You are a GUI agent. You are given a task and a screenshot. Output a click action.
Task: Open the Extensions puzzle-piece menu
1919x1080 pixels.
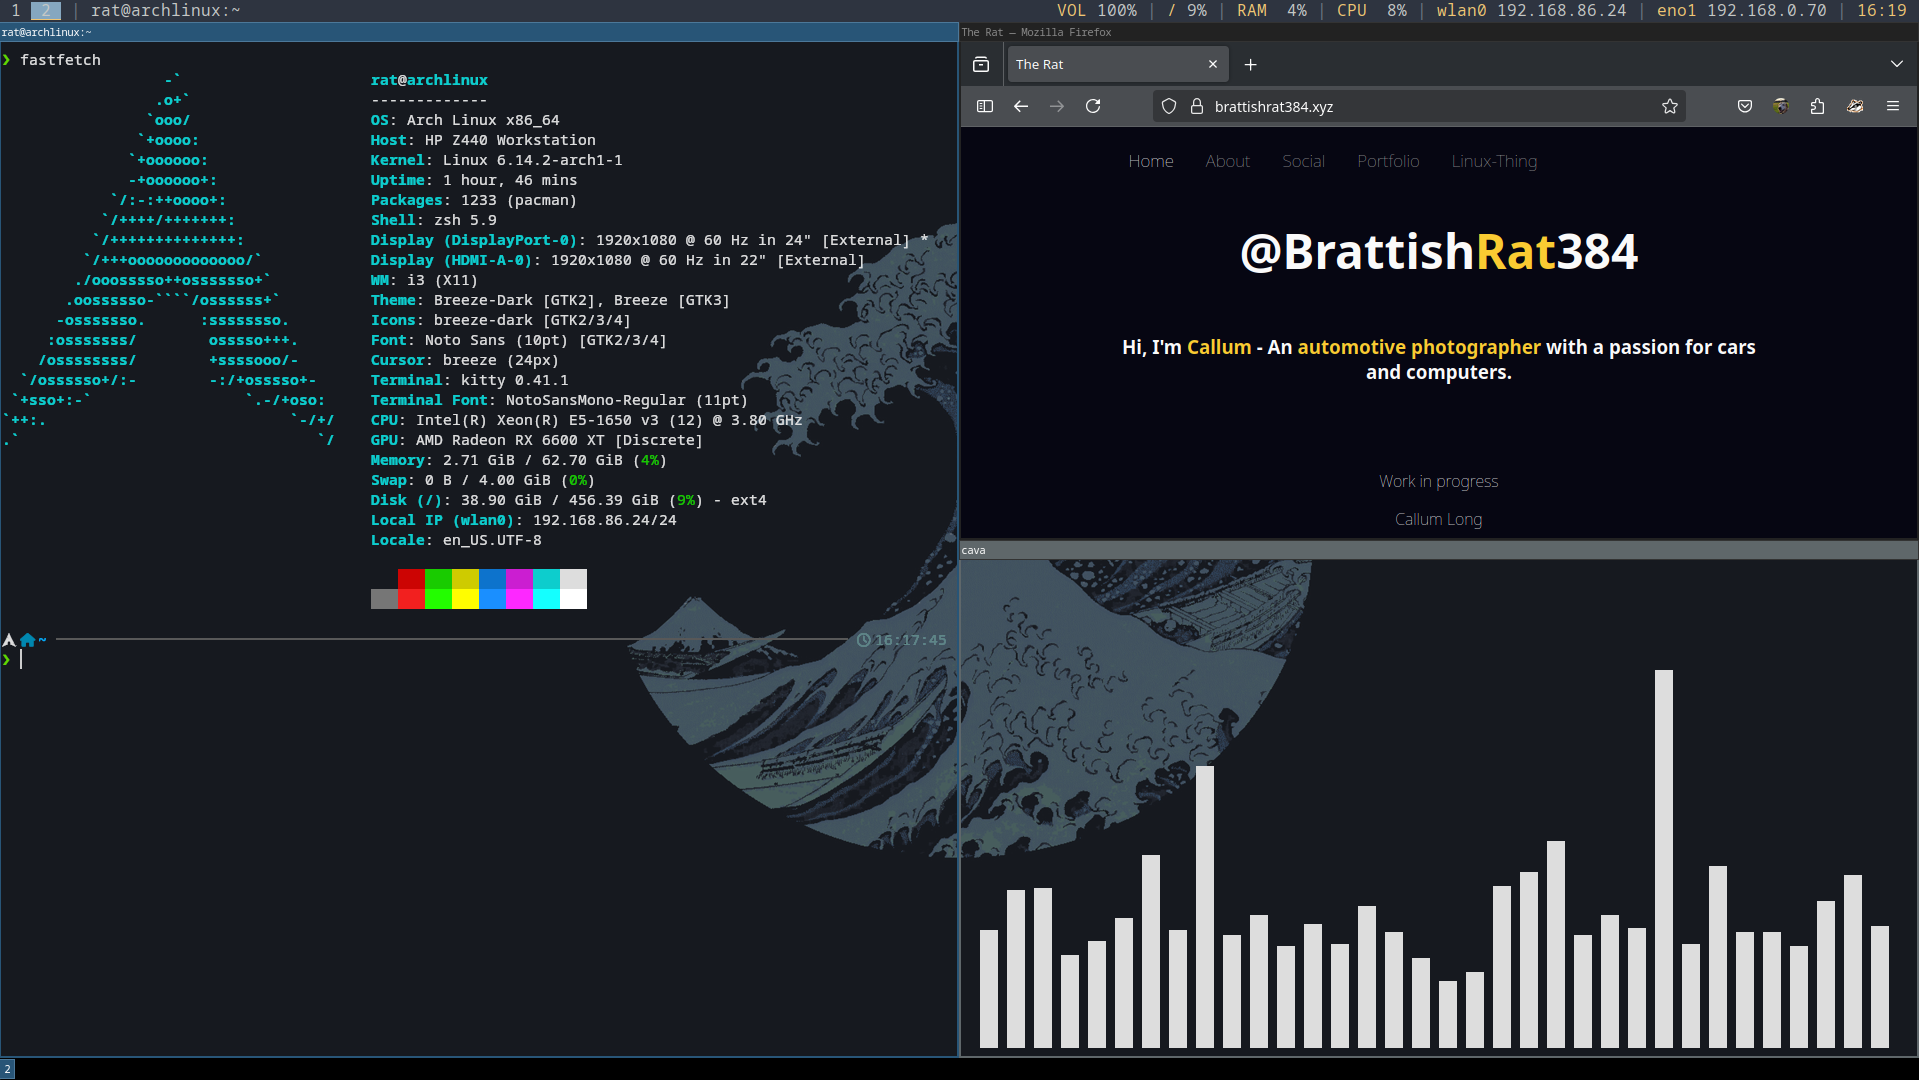tap(1817, 106)
